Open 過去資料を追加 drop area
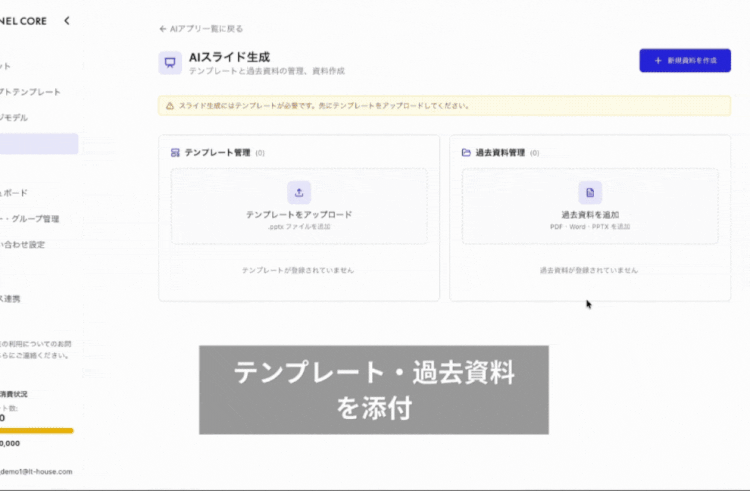The width and height of the screenshot is (750, 491). pos(590,206)
